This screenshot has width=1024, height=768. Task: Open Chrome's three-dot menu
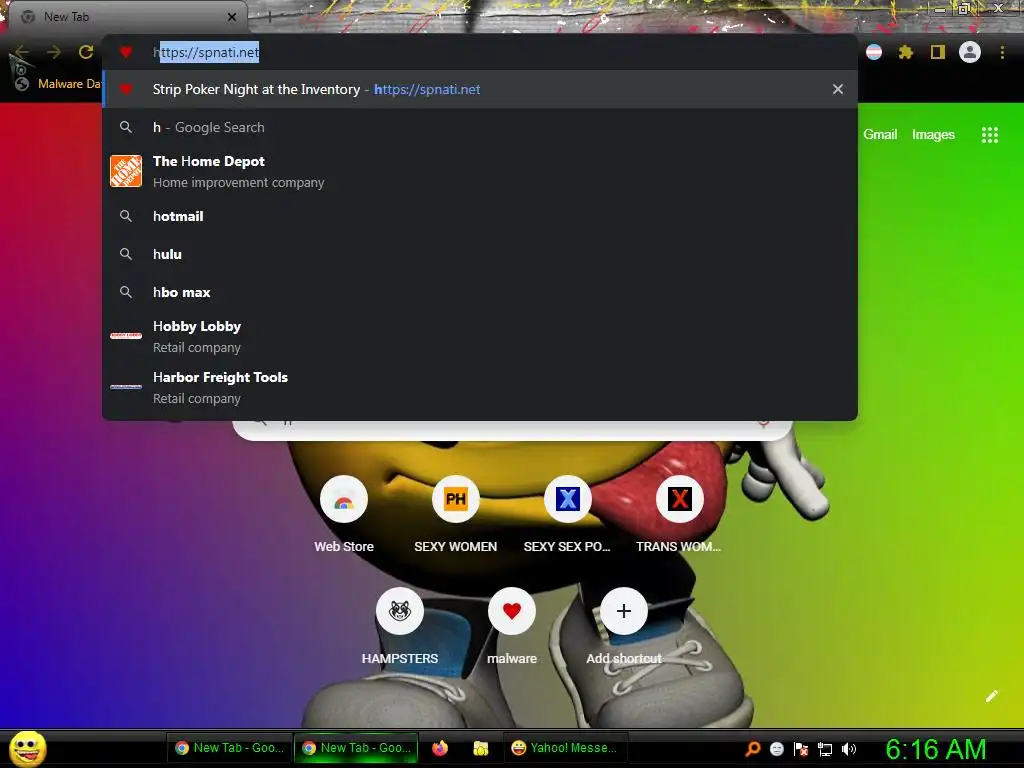coord(1002,52)
